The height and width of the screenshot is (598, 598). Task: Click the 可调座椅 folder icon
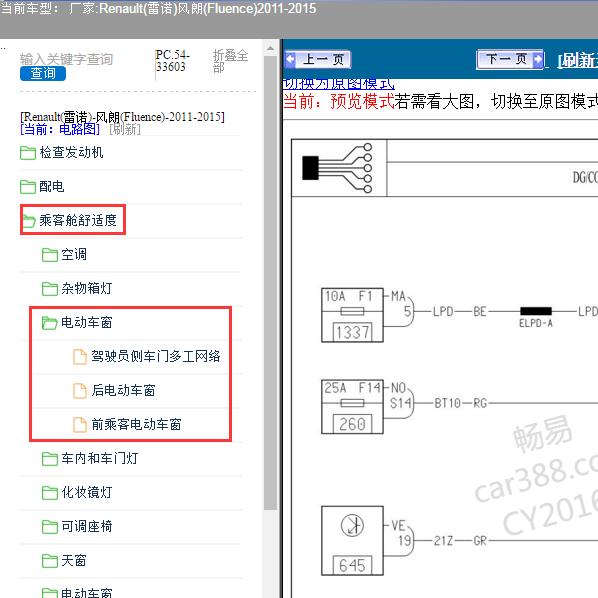click(x=50, y=527)
